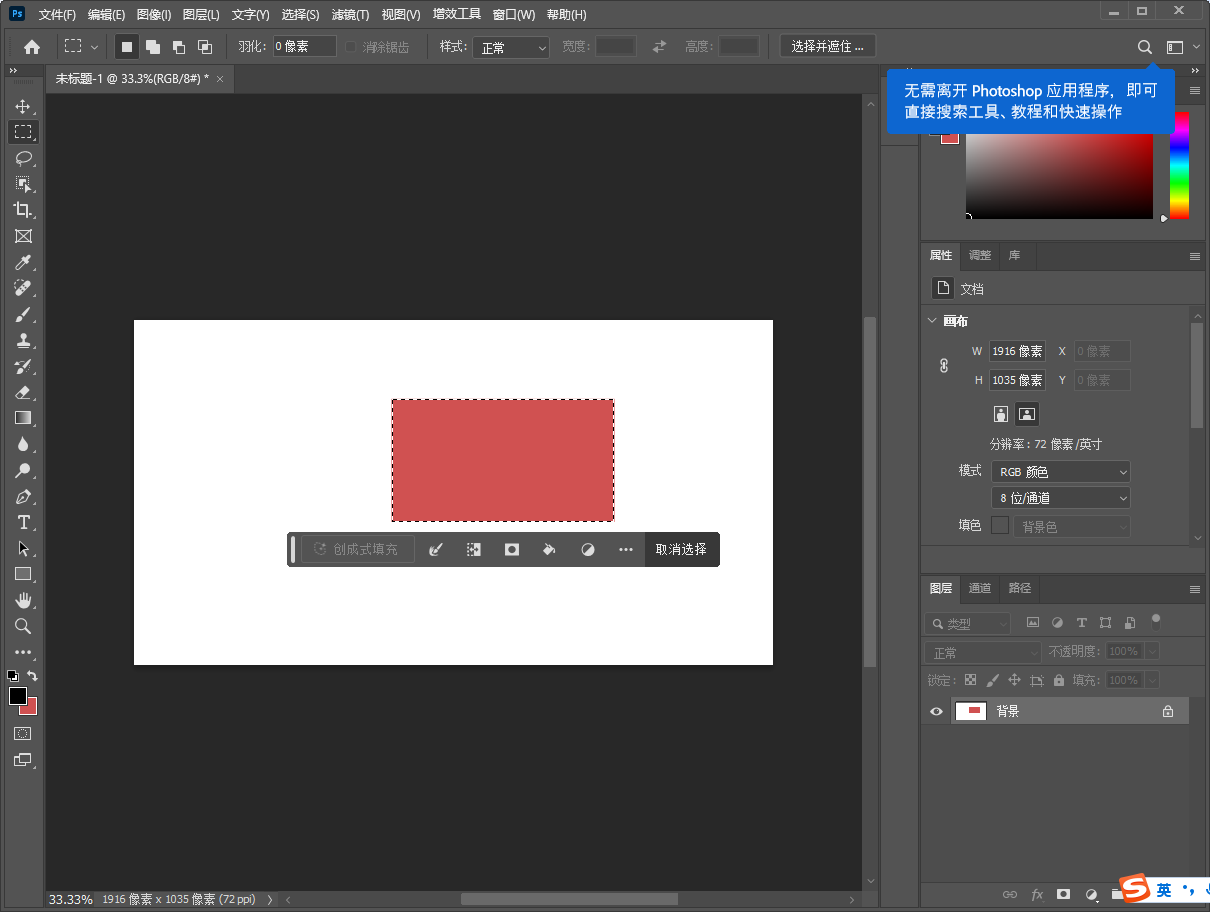Collapse the 画布 section

click(x=932, y=321)
